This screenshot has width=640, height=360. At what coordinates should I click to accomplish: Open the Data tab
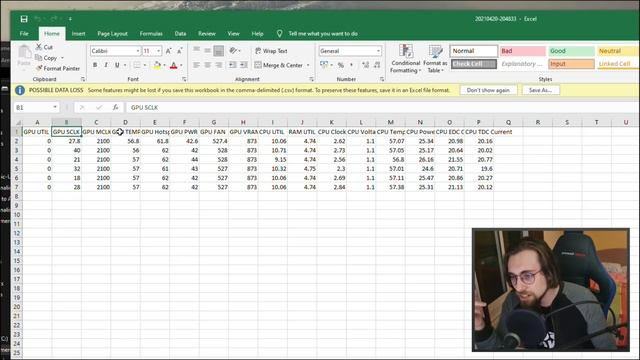coord(180,33)
